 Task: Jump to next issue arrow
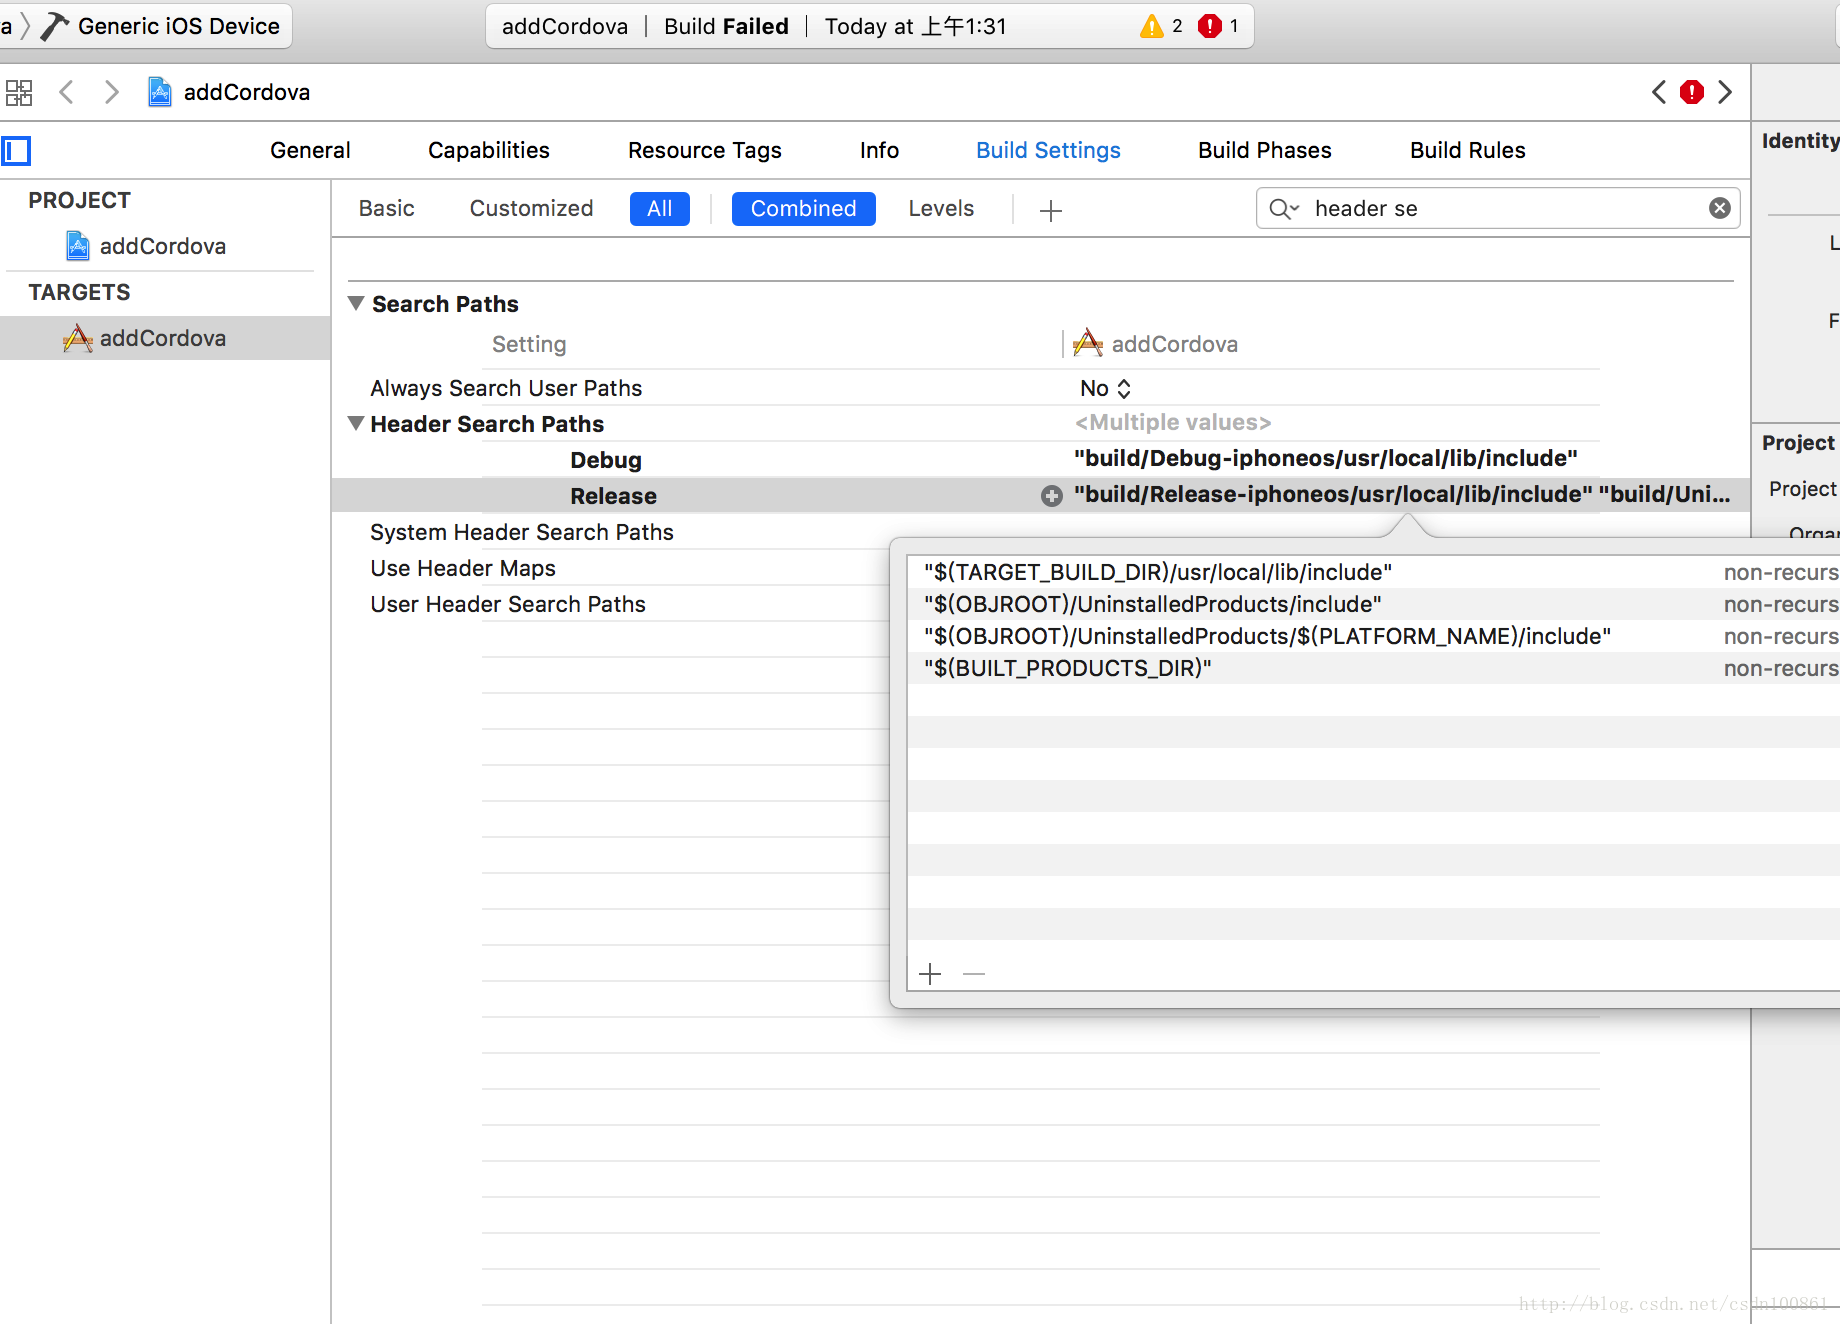(1725, 92)
